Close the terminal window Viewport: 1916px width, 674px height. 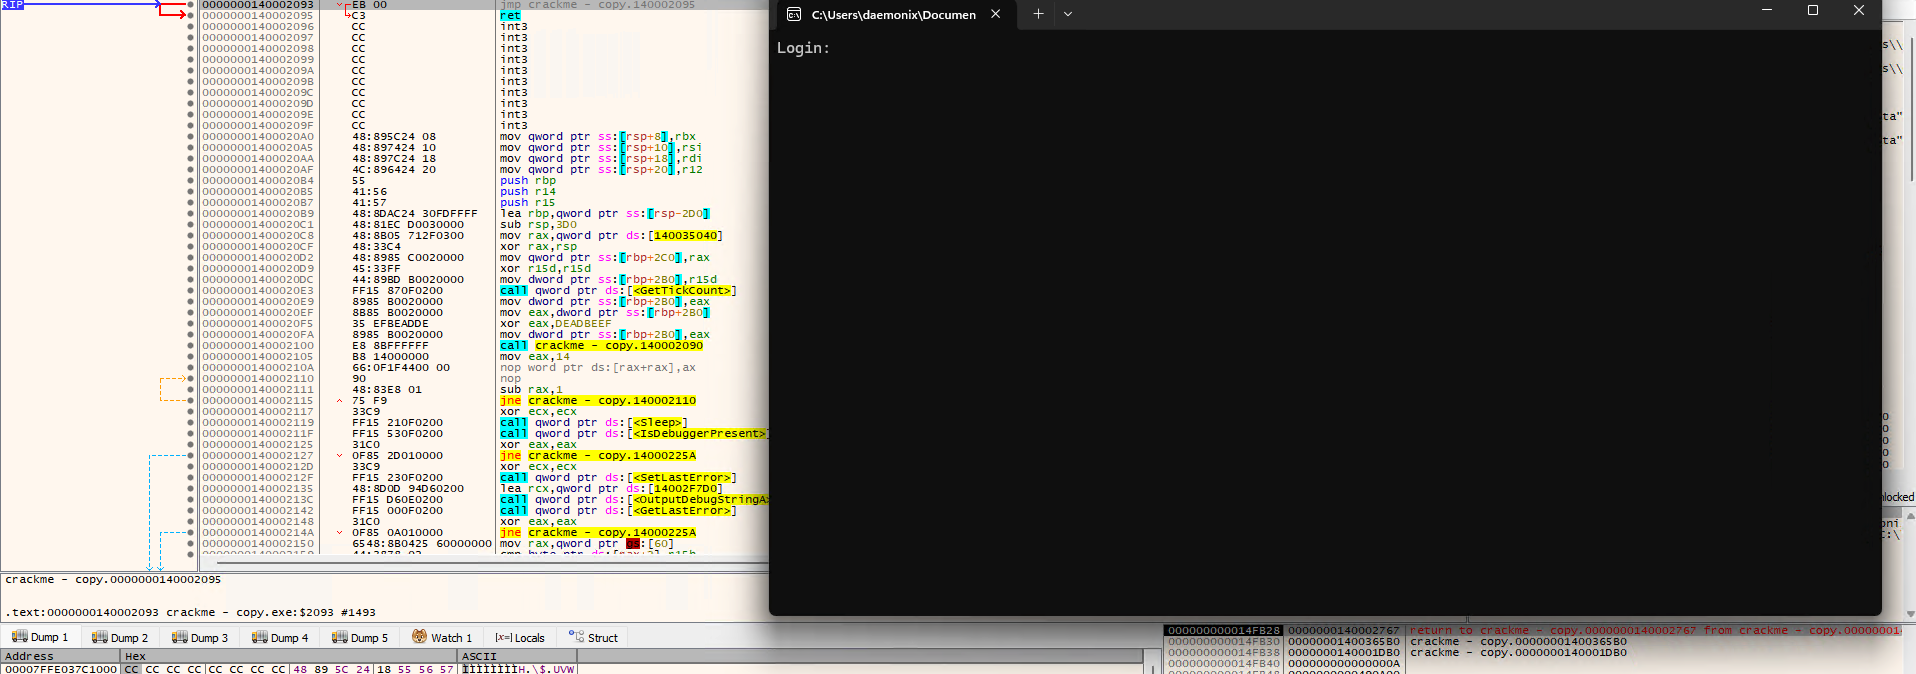pyautogui.click(x=1859, y=10)
